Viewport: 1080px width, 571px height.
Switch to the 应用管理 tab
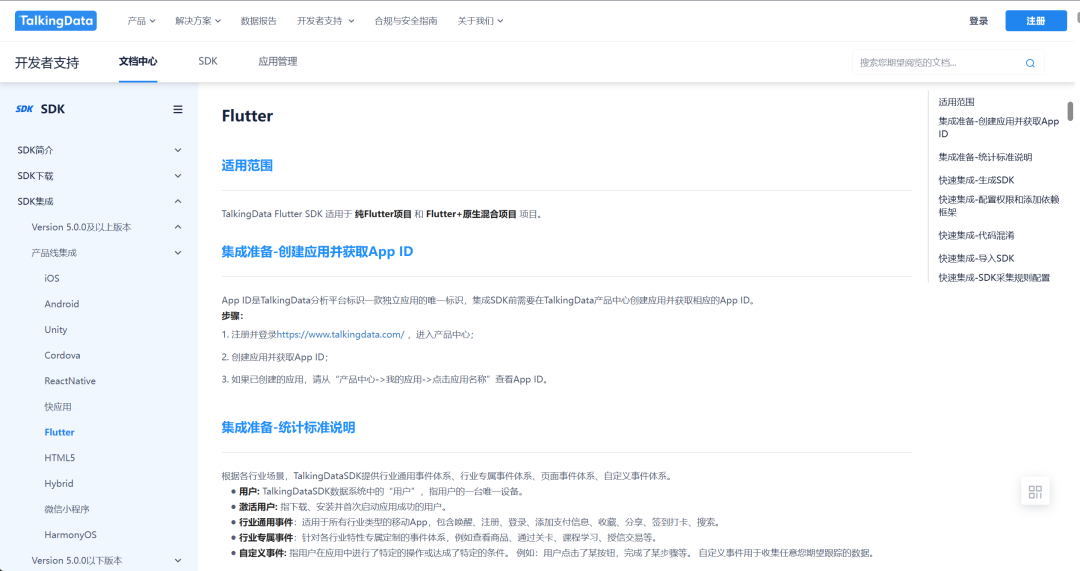[278, 61]
